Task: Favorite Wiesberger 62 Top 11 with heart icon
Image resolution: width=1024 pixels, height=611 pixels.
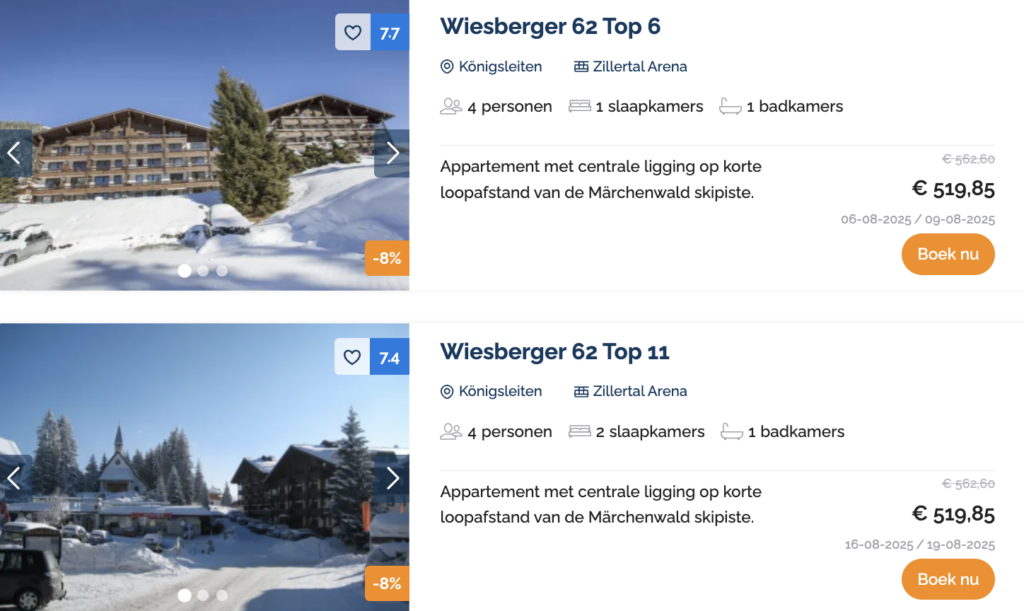Action: coord(353,357)
